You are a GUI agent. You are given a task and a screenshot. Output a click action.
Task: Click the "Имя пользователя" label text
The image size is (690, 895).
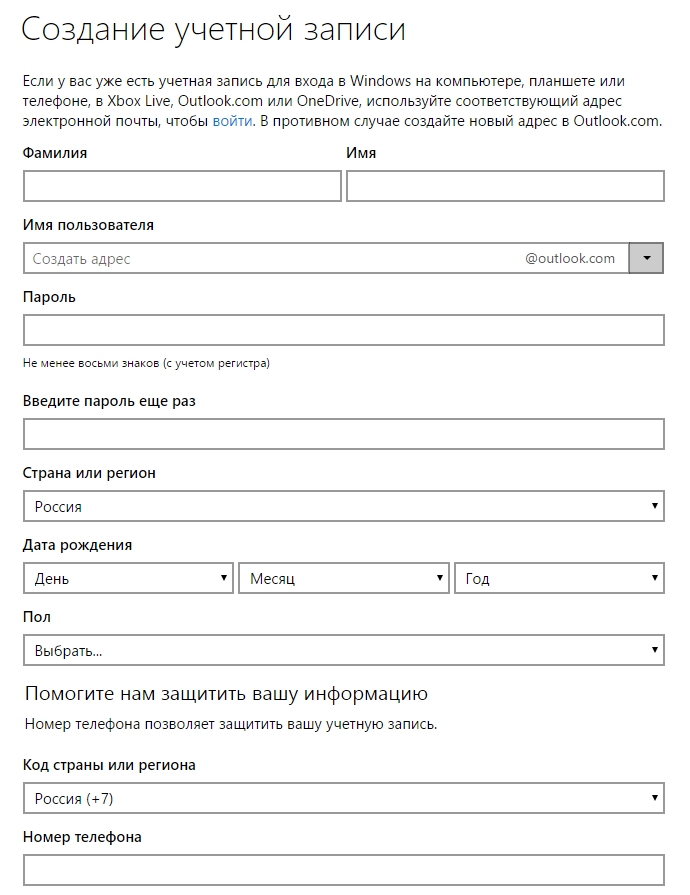pyautogui.click(x=88, y=225)
